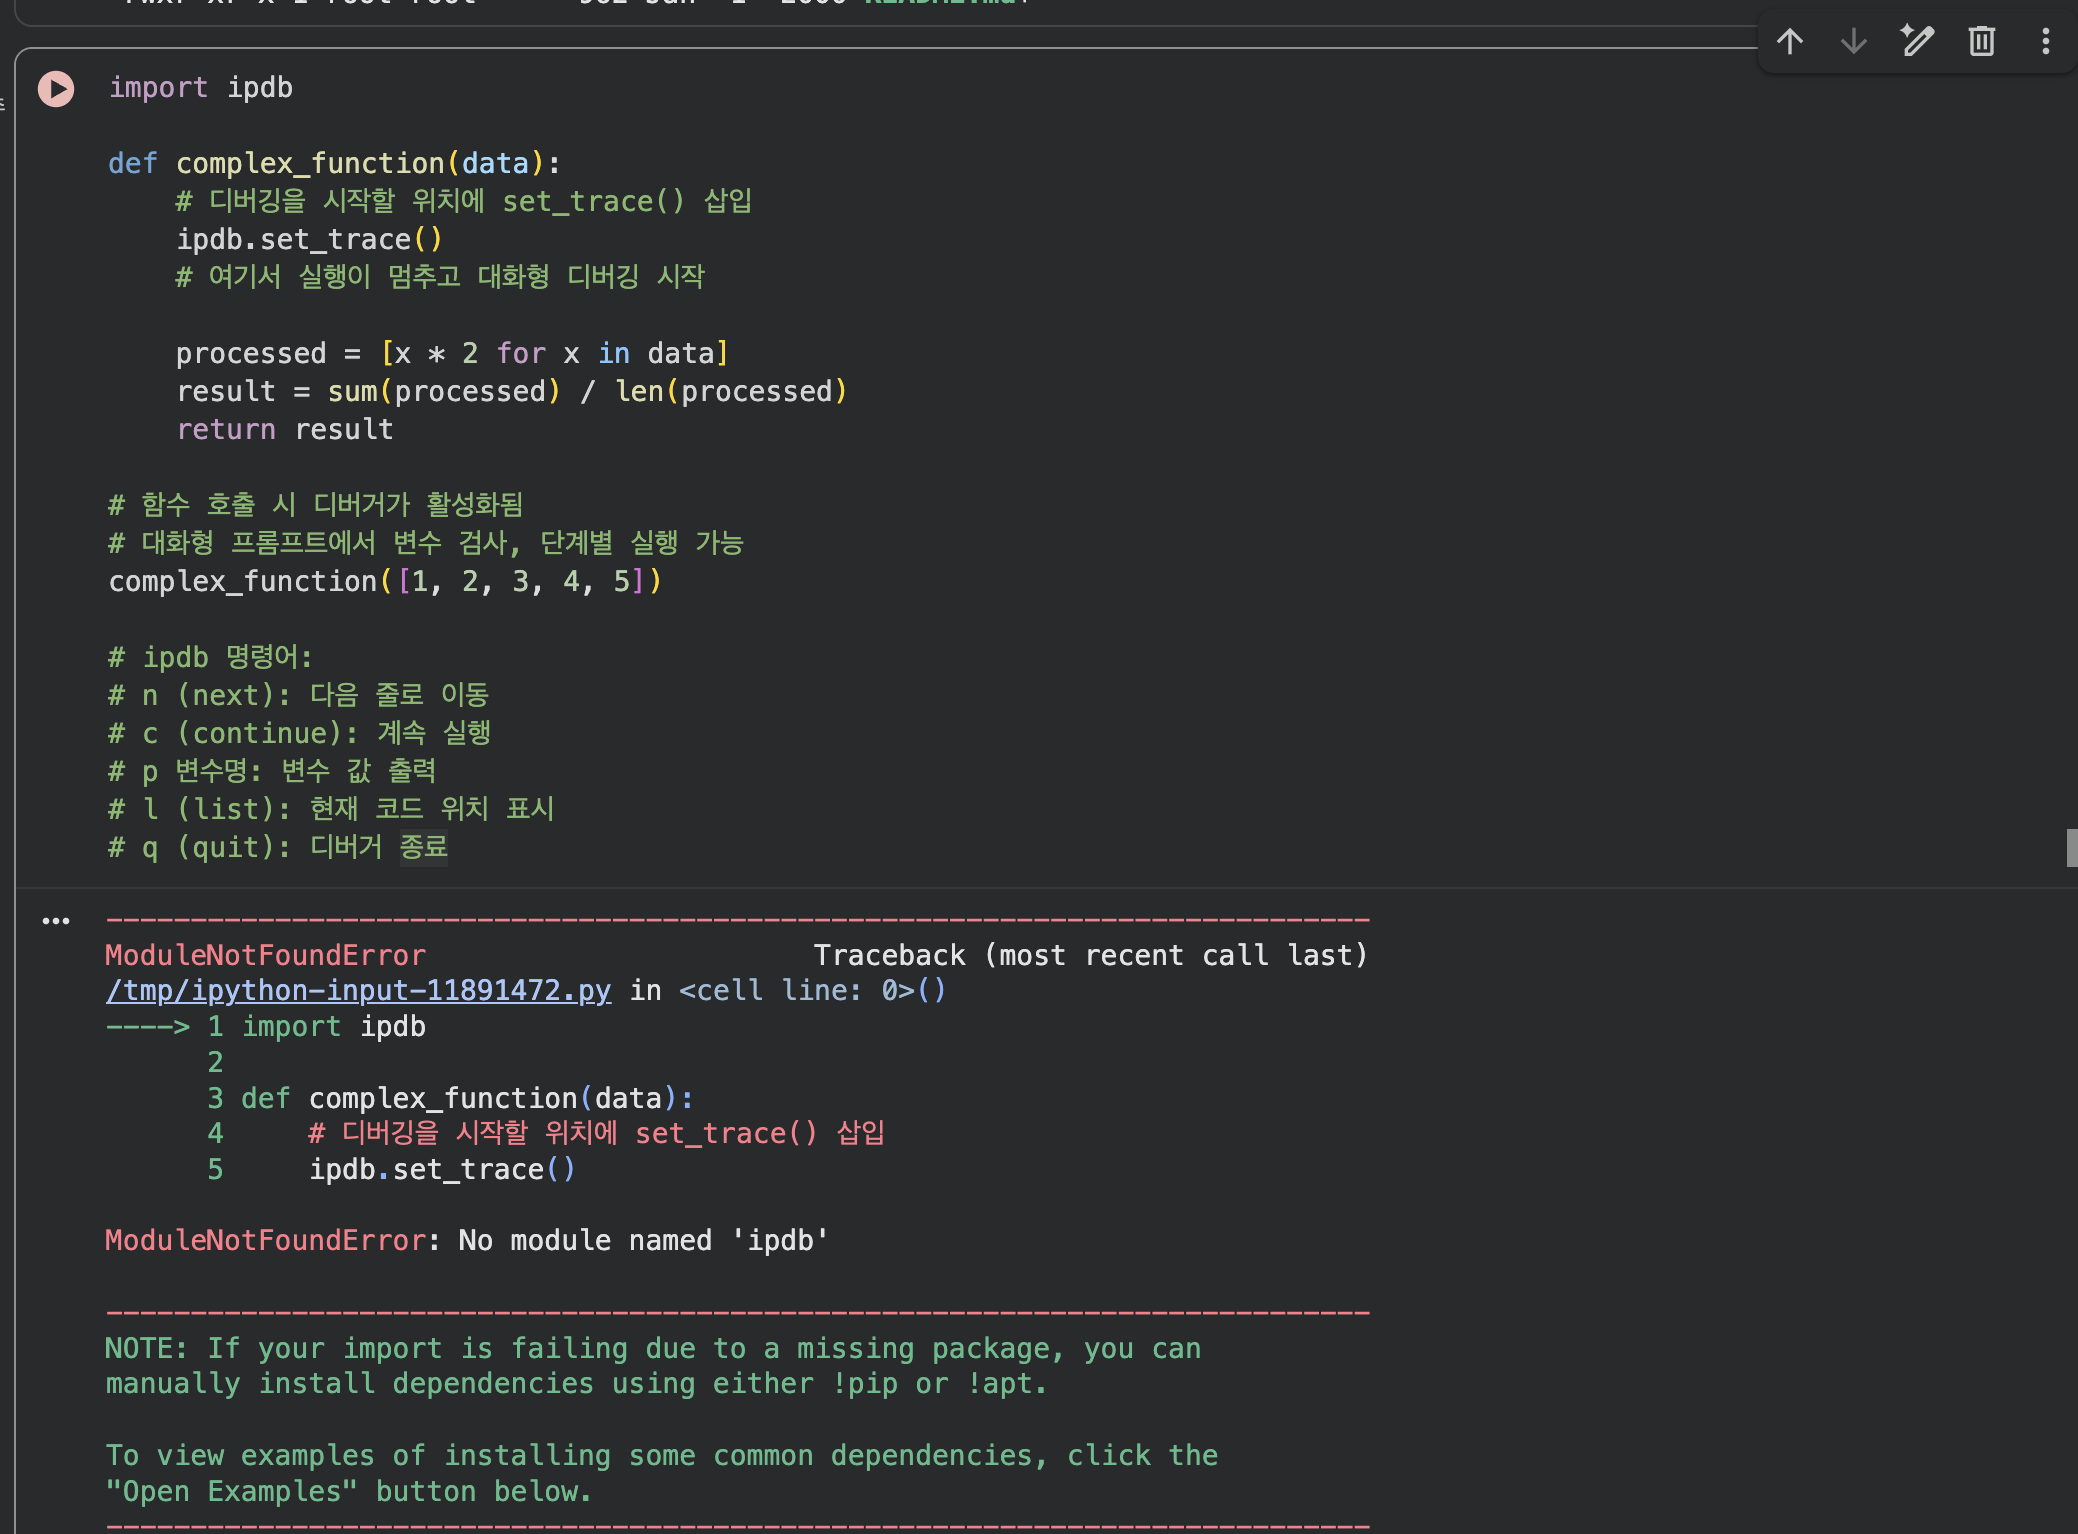Screen dimensions: 2078x1534
Task: Click the 'import ipdb' code line
Action: pos(200,87)
